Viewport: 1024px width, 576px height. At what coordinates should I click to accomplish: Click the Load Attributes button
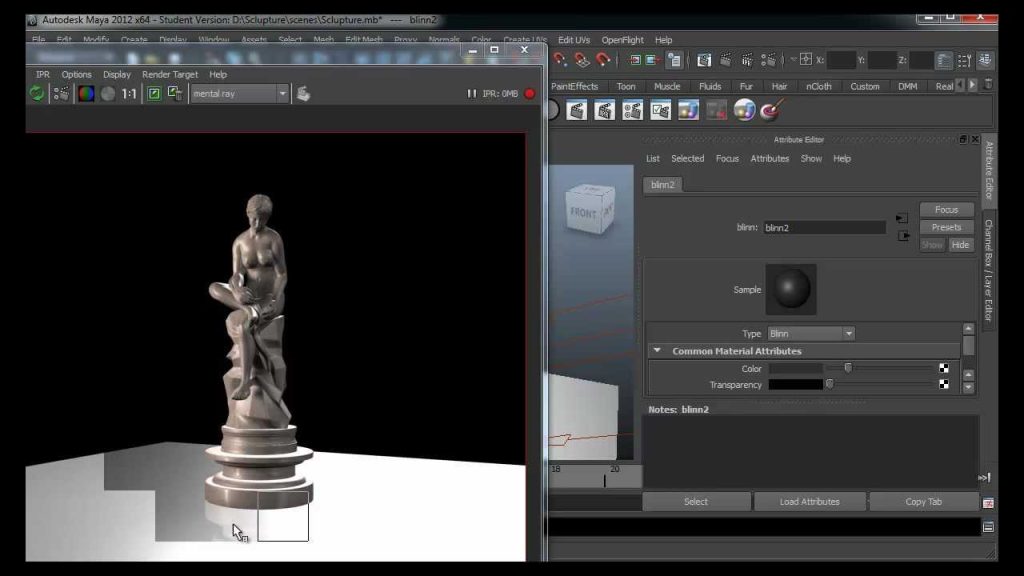pyautogui.click(x=809, y=502)
